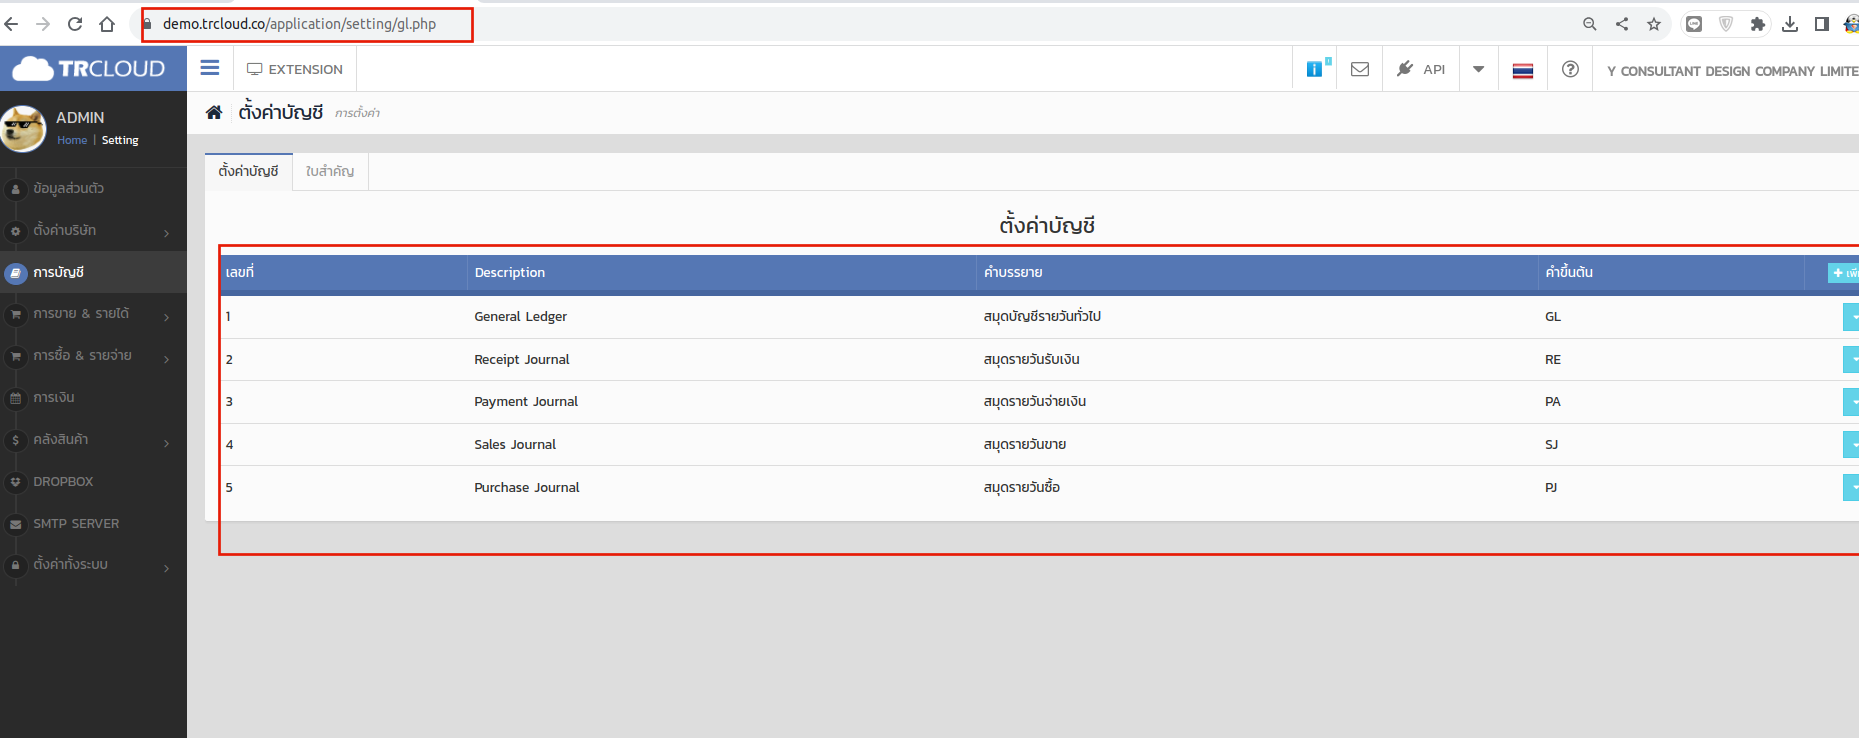Open browser share icon
This screenshot has height=738, width=1859.
pos(1622,24)
